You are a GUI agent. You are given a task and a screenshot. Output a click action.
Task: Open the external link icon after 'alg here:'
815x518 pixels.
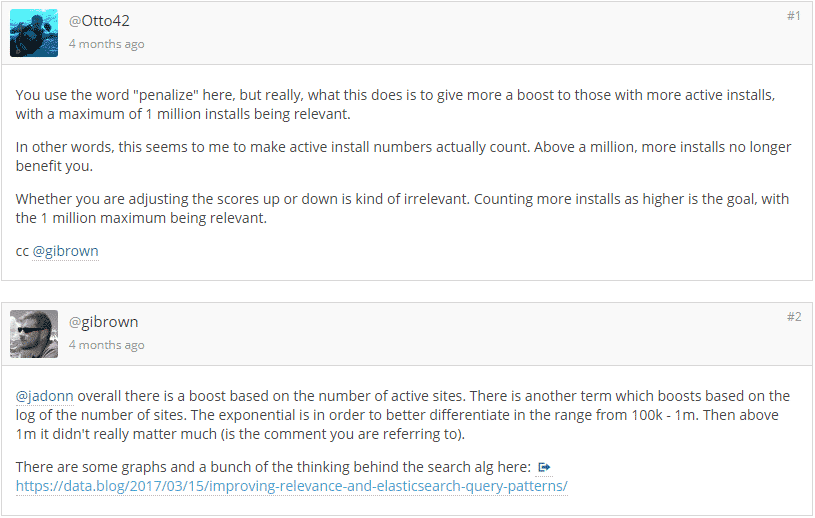click(544, 467)
